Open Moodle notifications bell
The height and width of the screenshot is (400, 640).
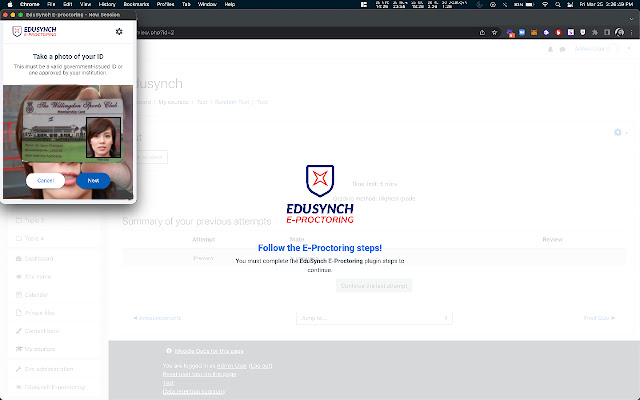tap(550, 49)
